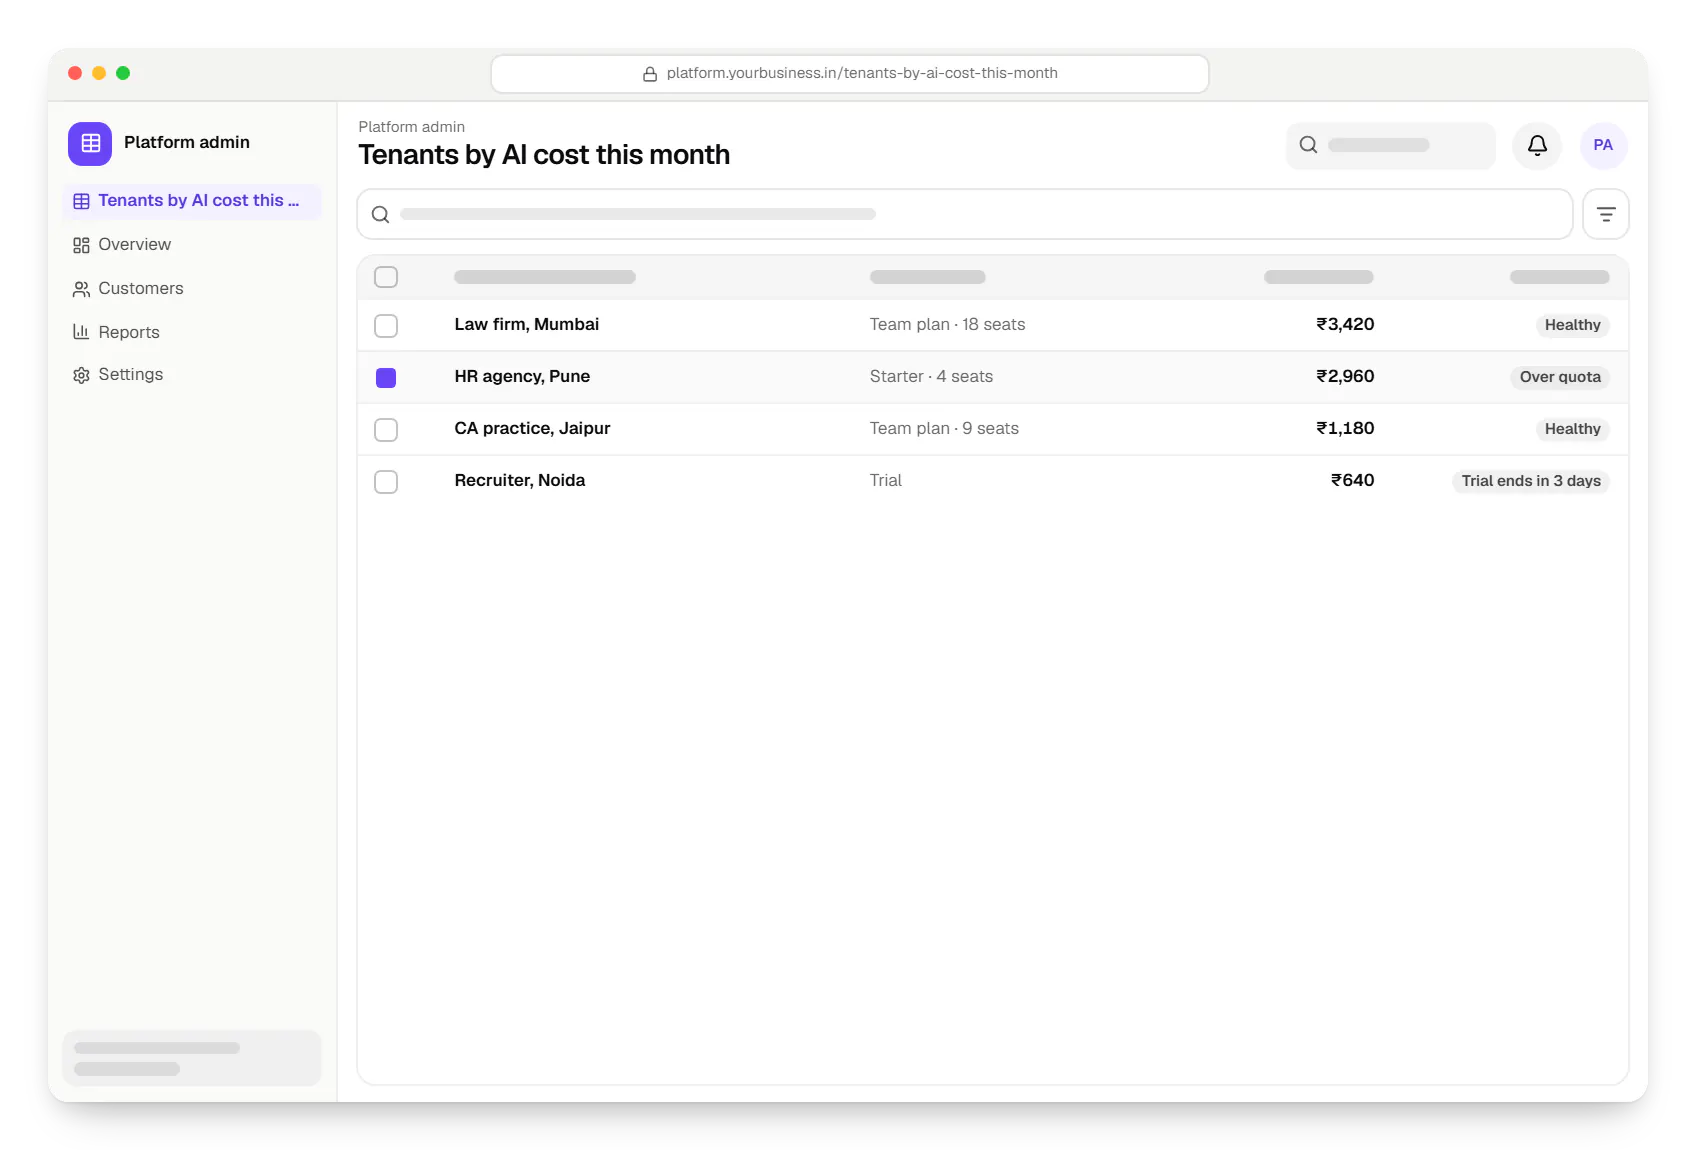The height and width of the screenshot is (1150, 1696).
Task: Click the Over quota status badge
Action: coord(1560,377)
